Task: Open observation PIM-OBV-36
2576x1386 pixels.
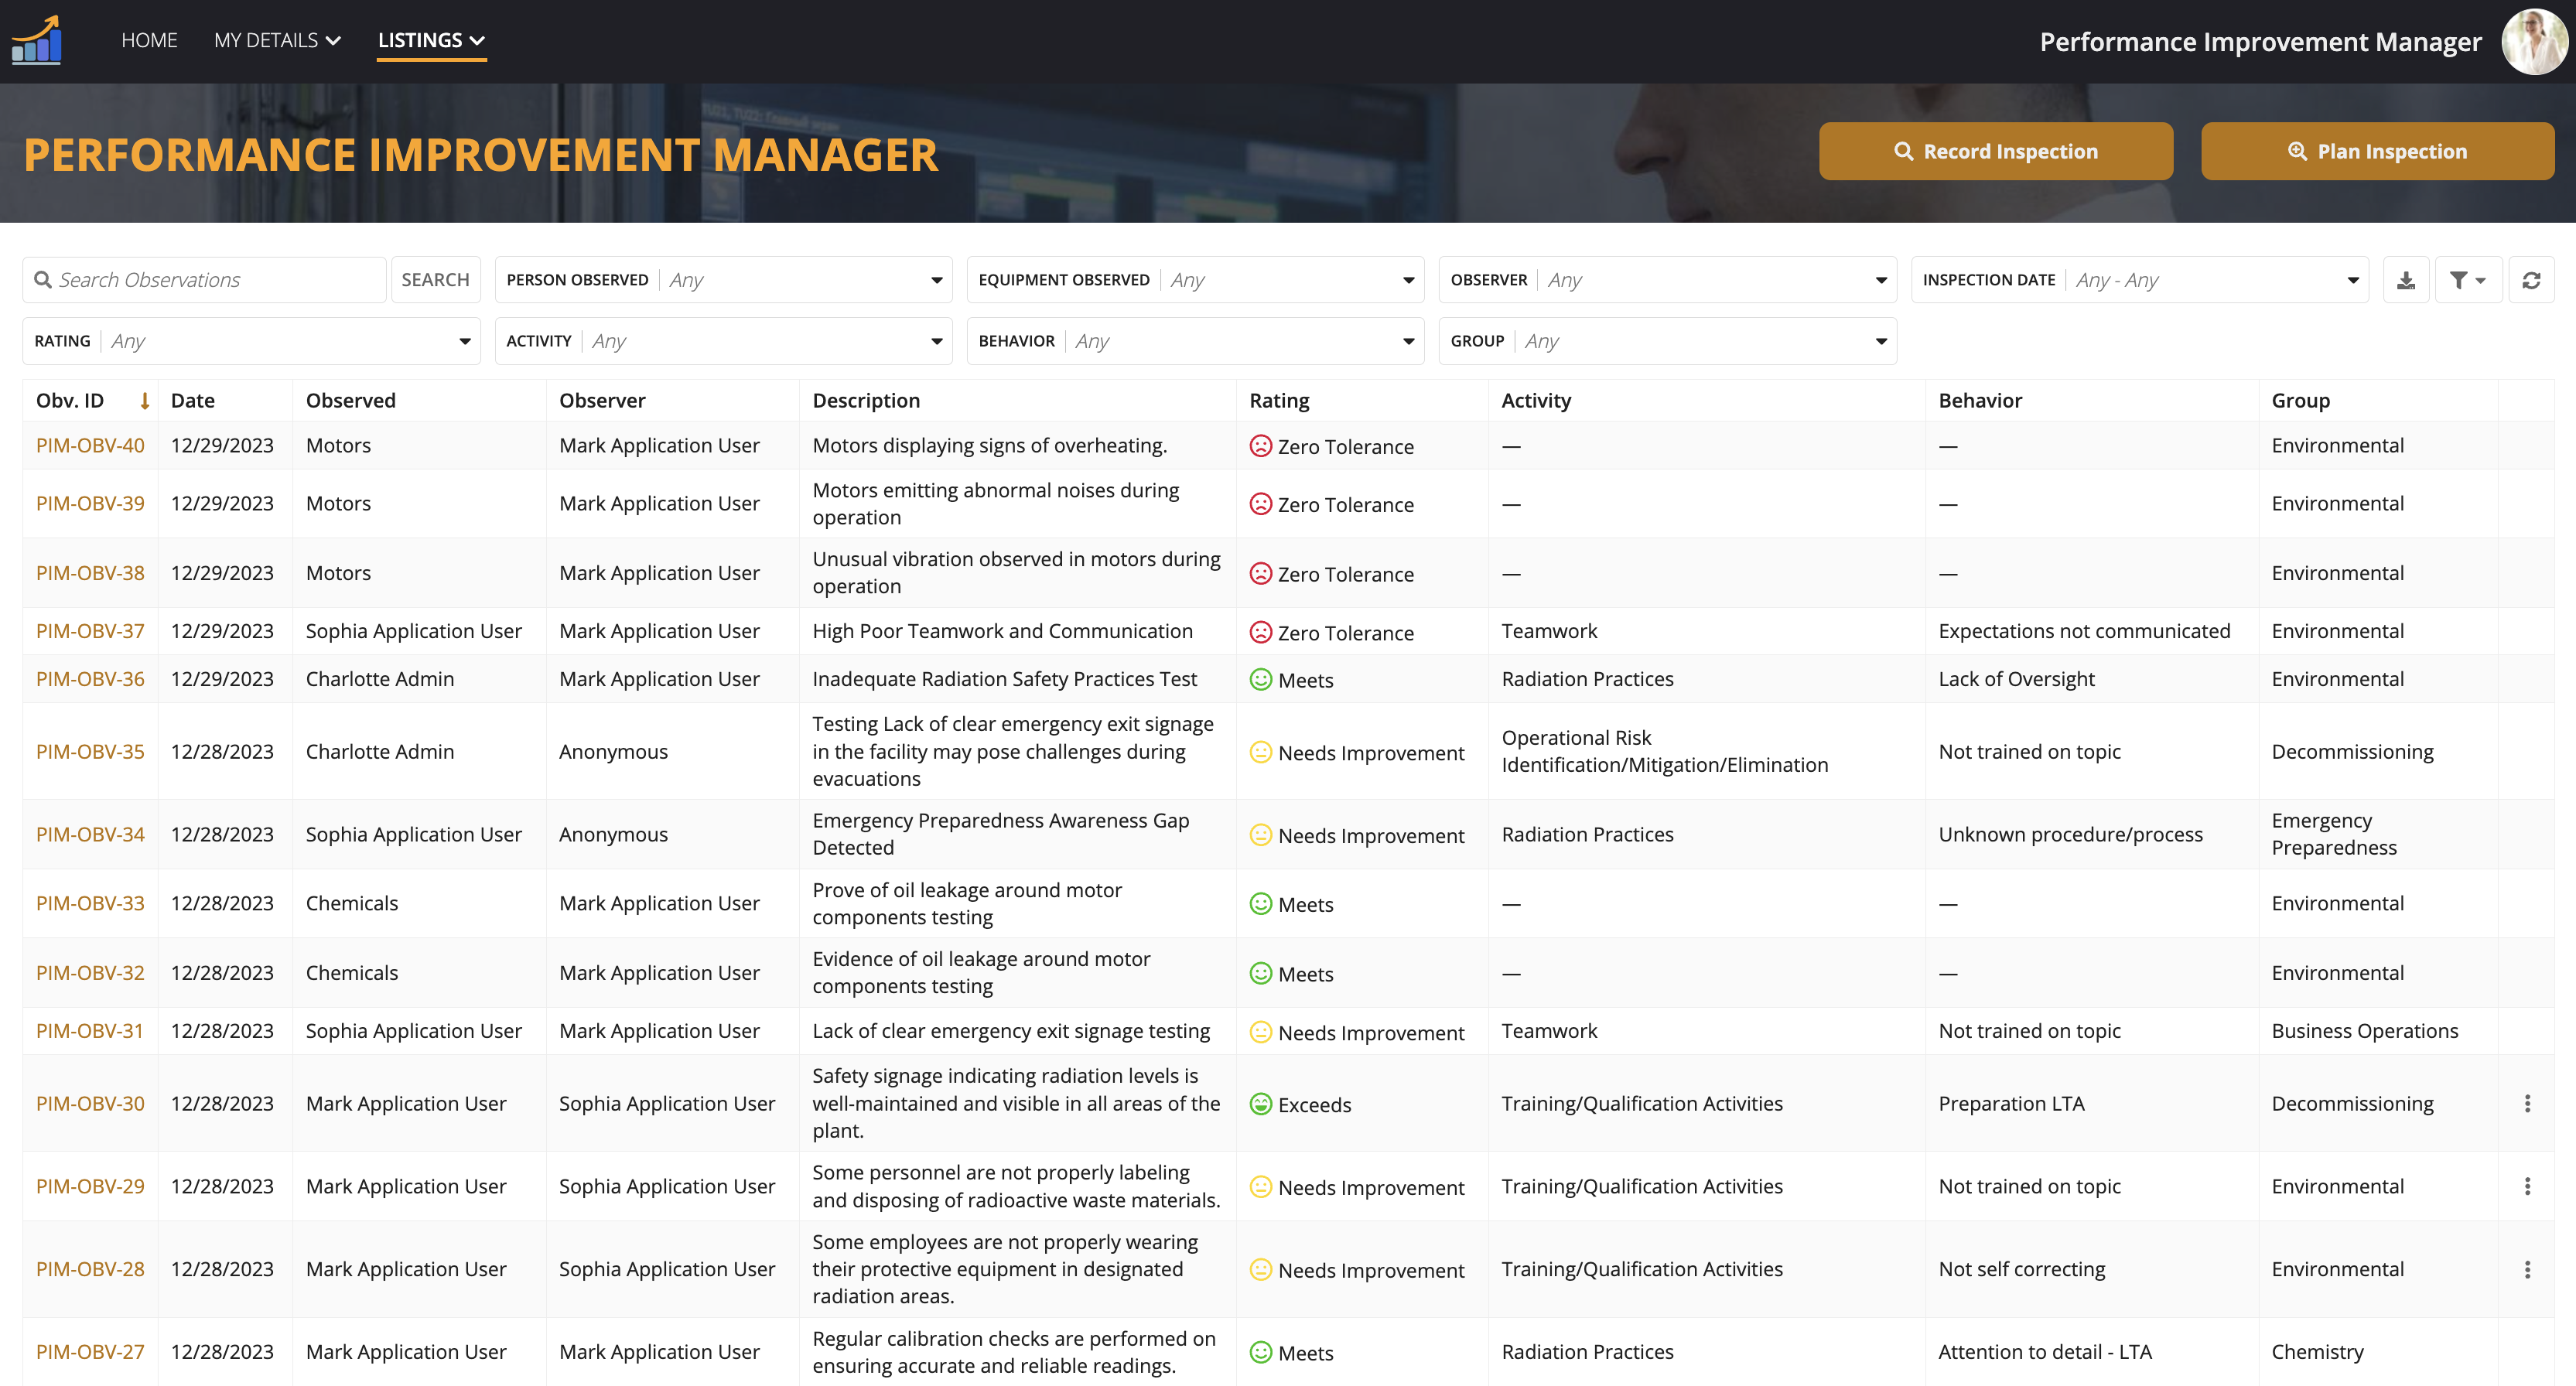Action: (x=90, y=679)
